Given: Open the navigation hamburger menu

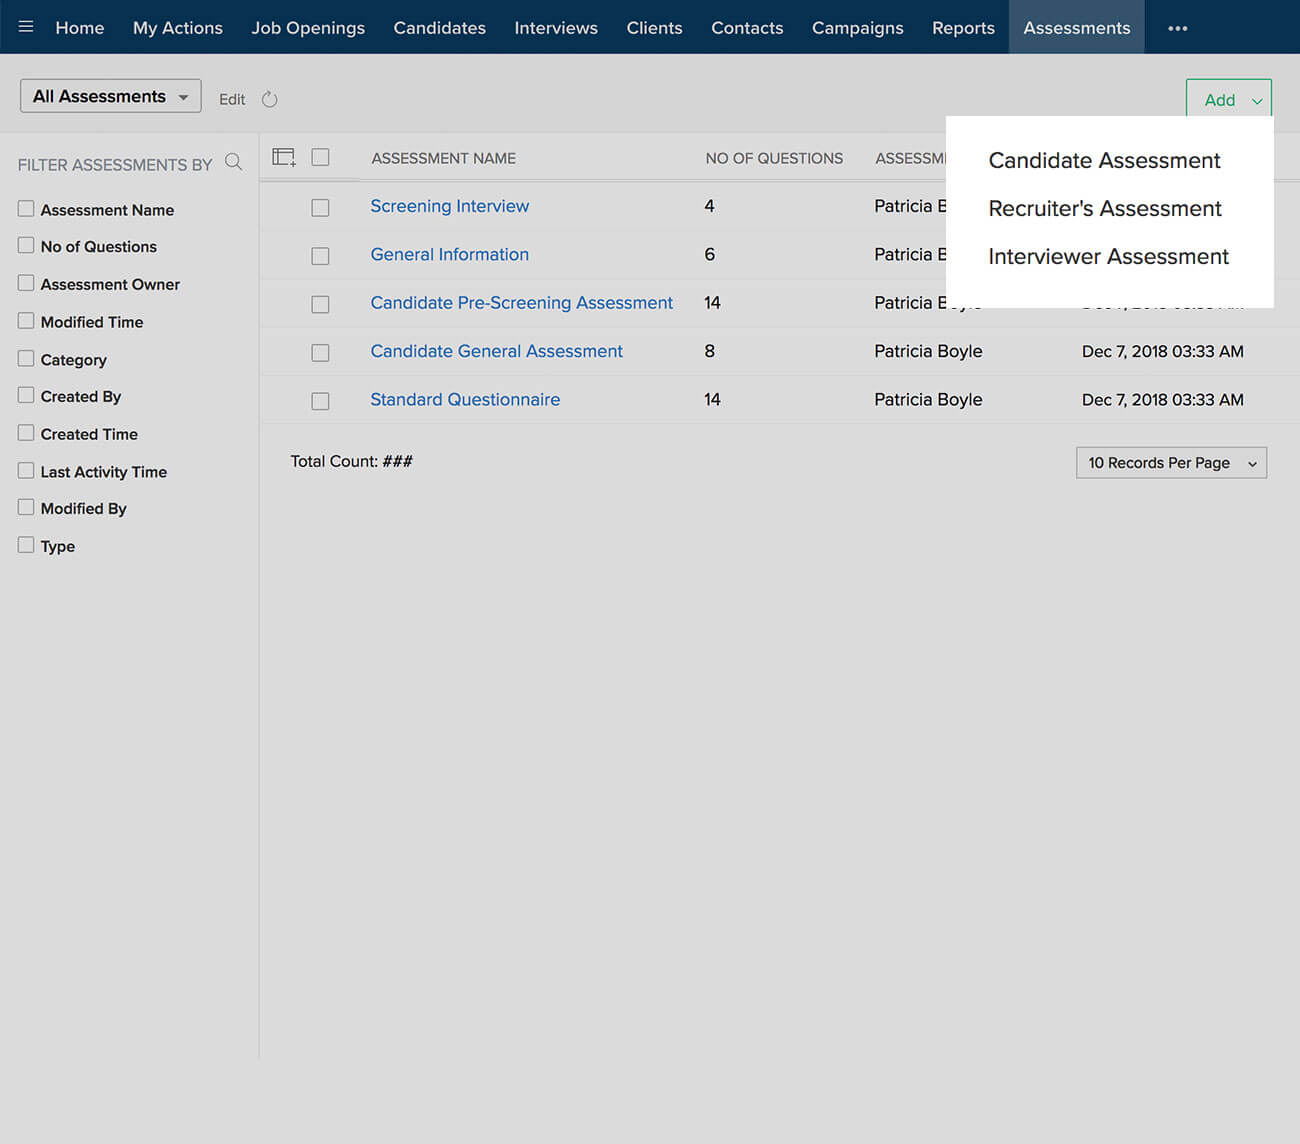Looking at the screenshot, I should pos(26,27).
